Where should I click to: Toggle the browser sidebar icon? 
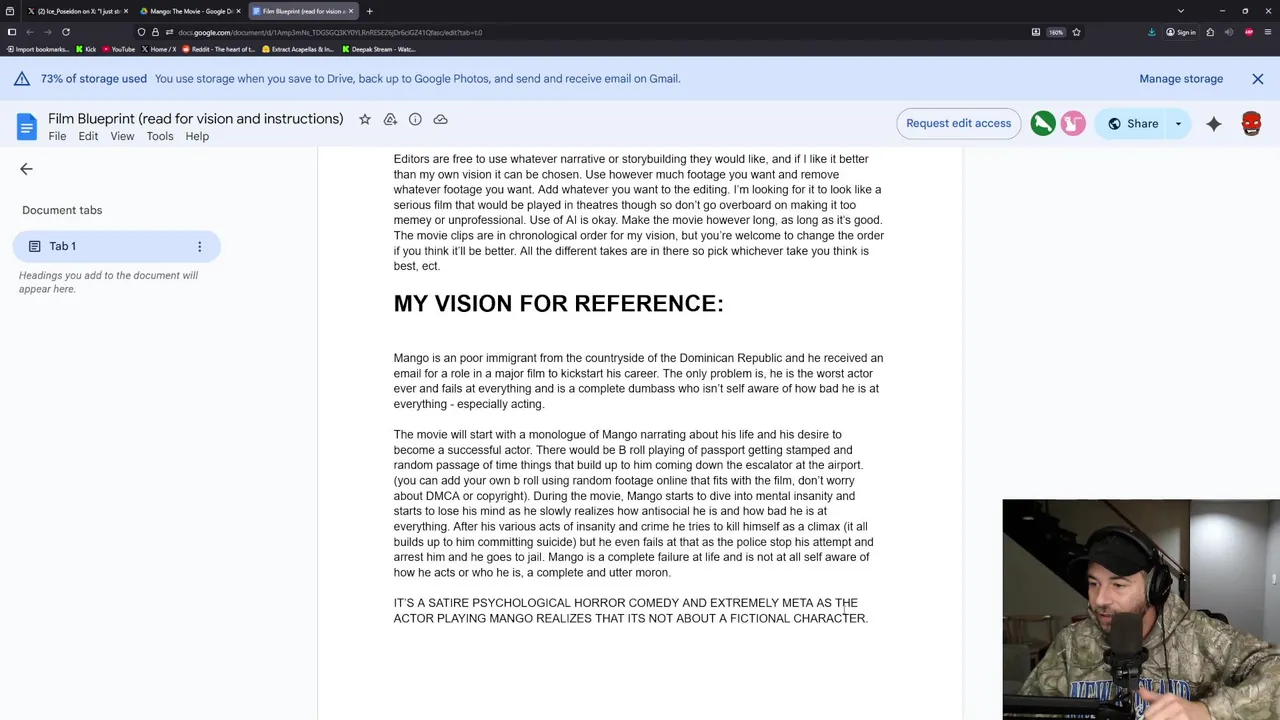coord(11,32)
